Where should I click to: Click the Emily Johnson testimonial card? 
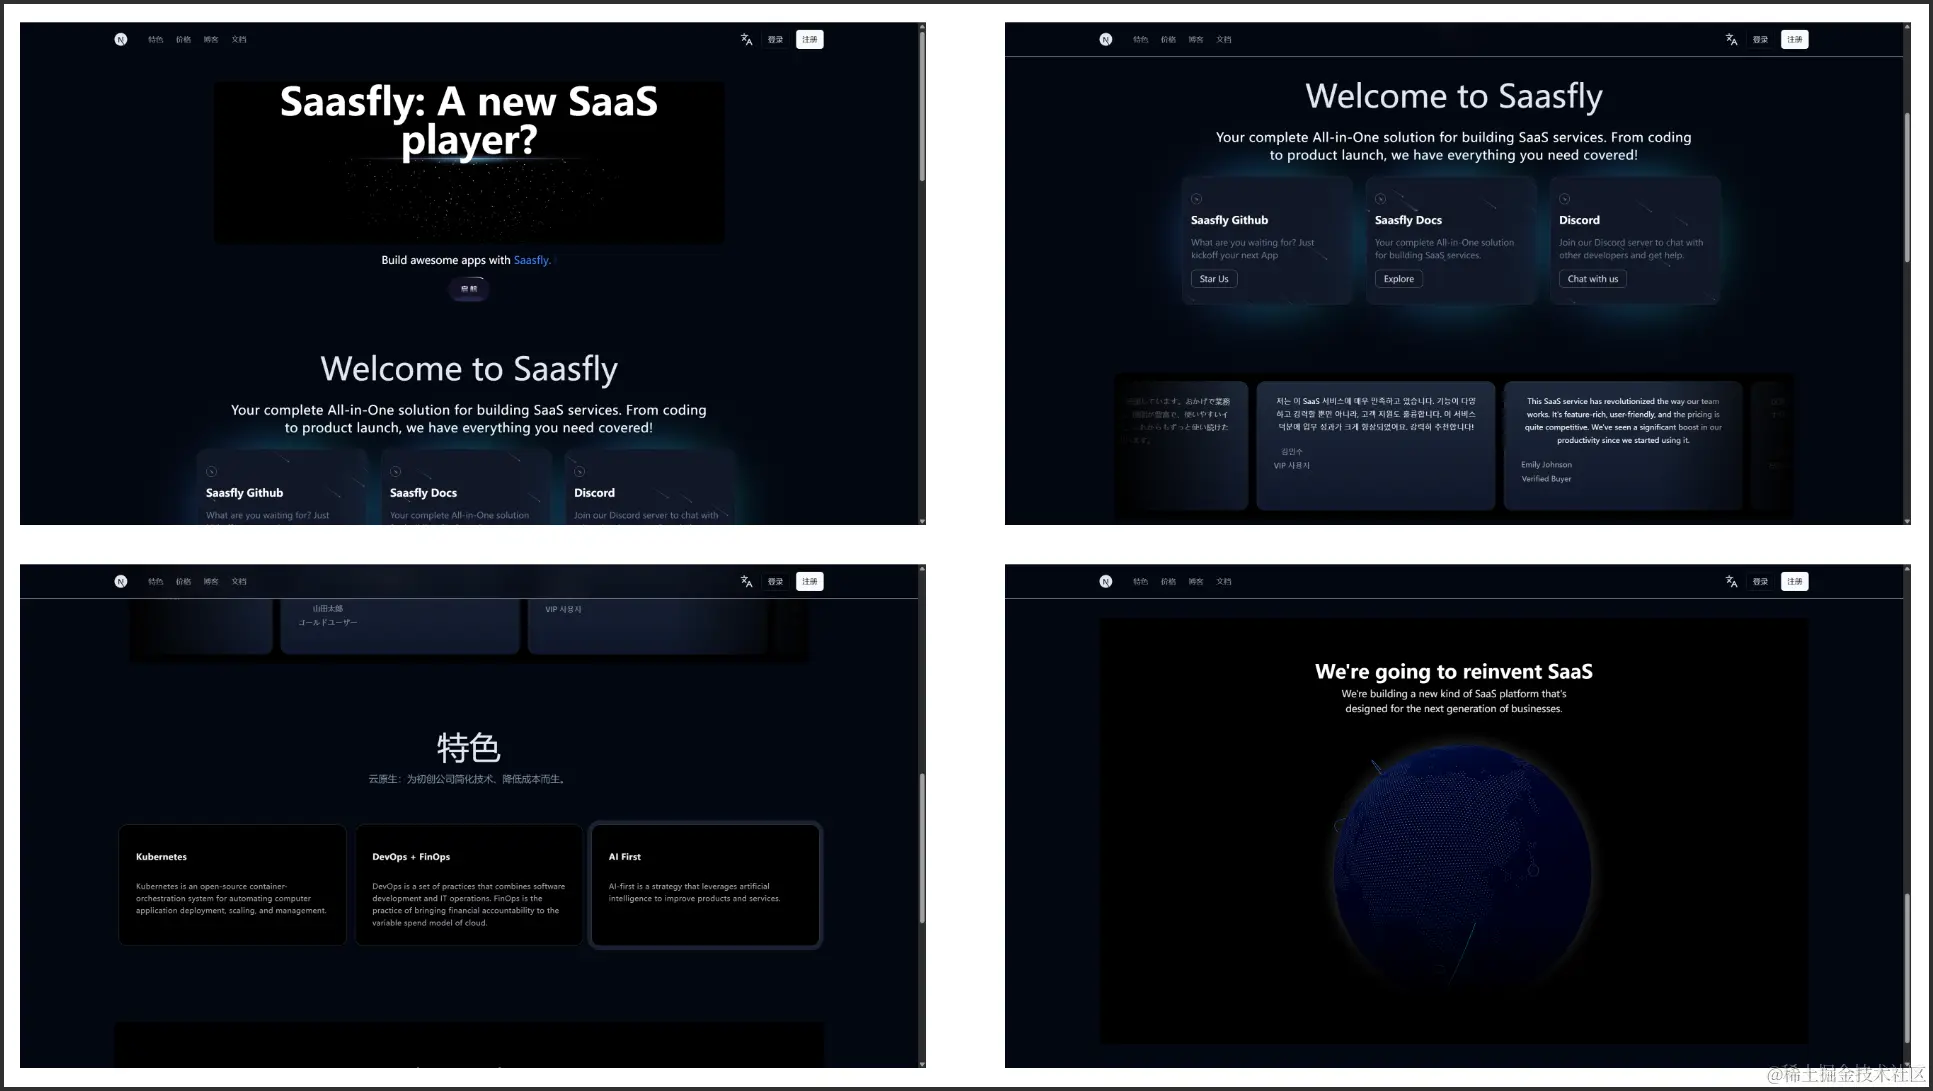(x=1623, y=445)
